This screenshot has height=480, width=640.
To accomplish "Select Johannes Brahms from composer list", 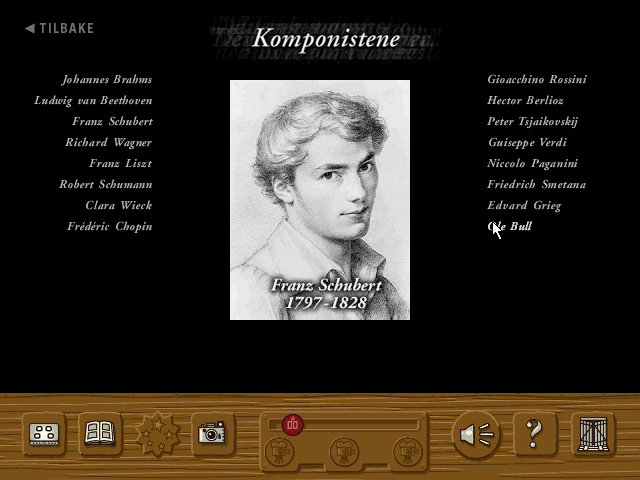I will tap(107, 80).
